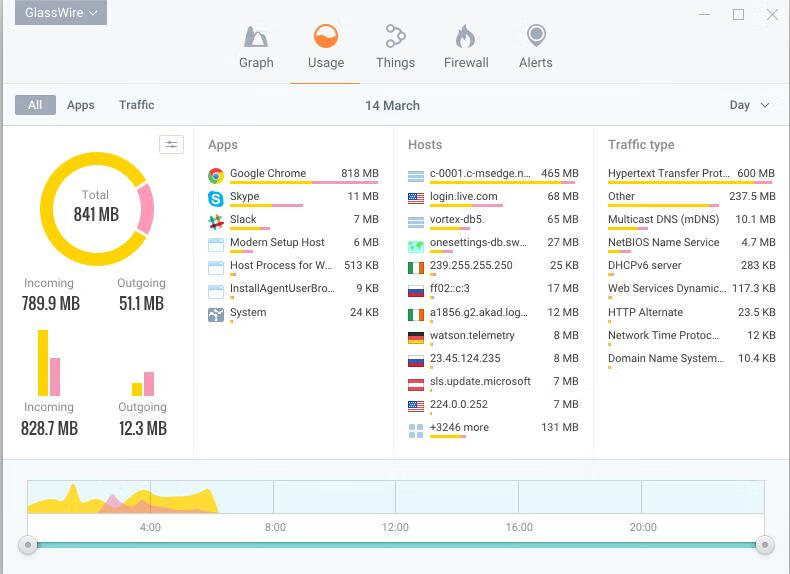The width and height of the screenshot is (790, 574).
Task: Click the filter settings sliders icon
Action: 171,145
